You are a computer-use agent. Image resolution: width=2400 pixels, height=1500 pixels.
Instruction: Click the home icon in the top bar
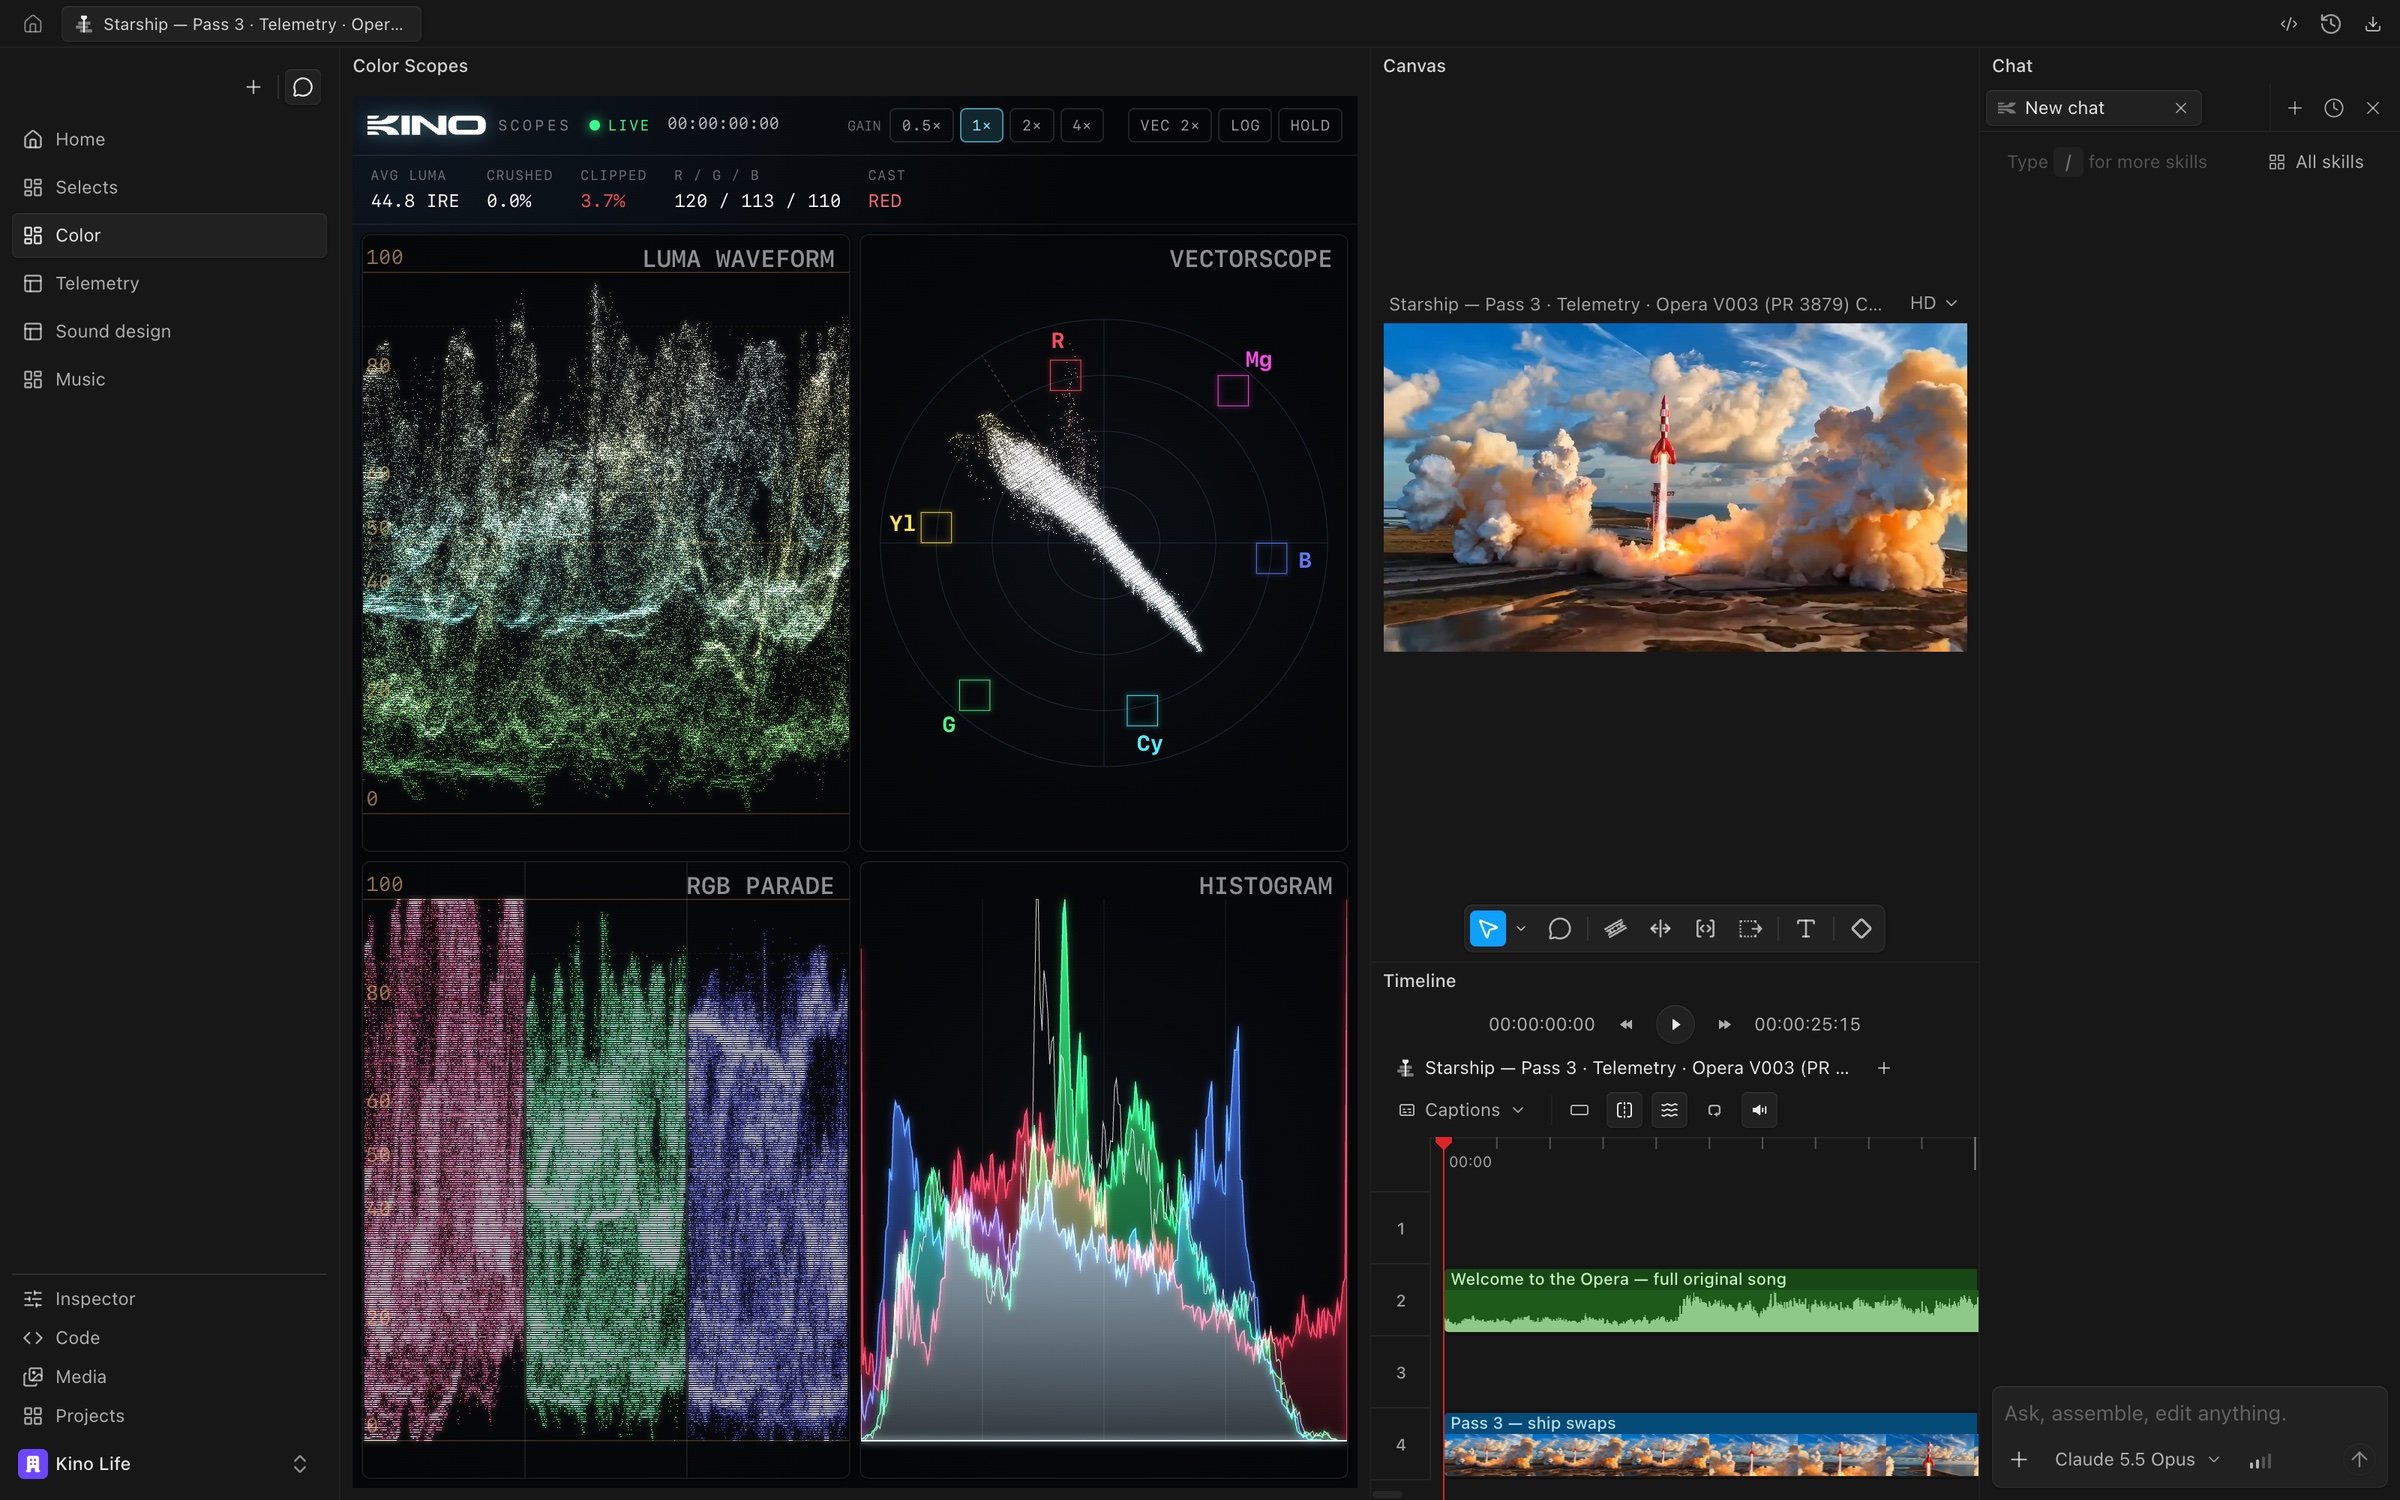(x=33, y=24)
